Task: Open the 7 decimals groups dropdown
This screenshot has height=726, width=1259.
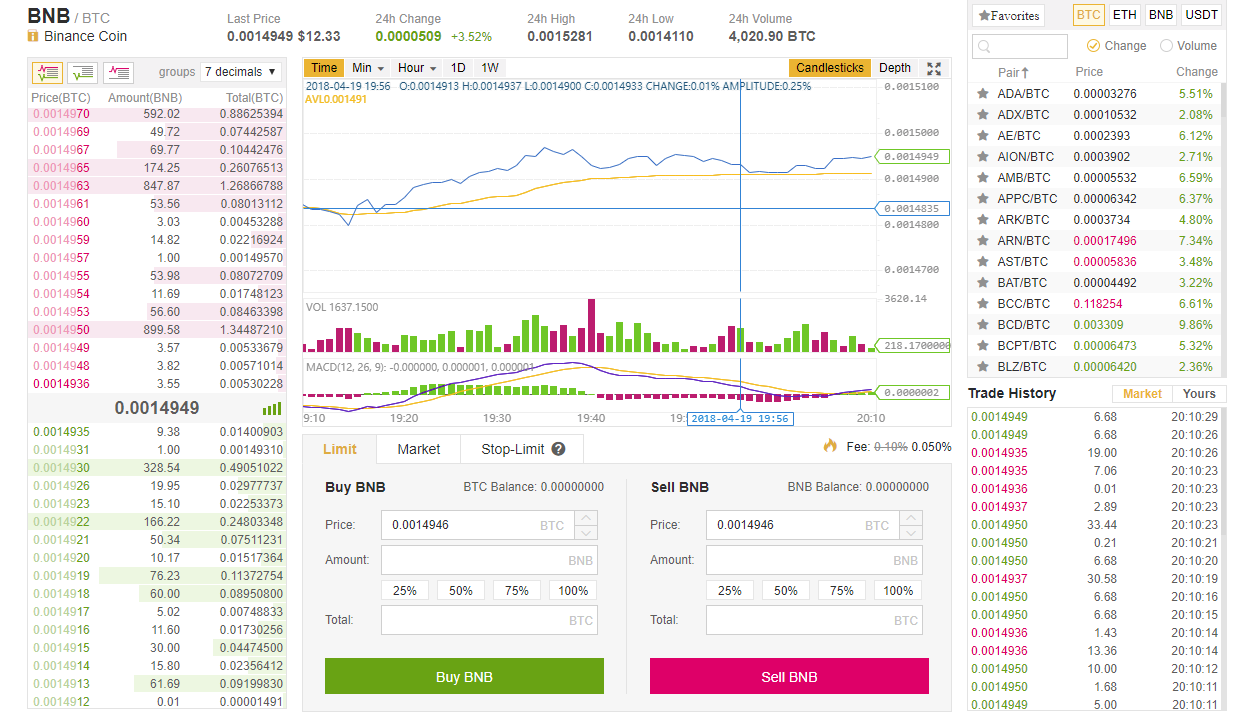Action: (x=240, y=72)
